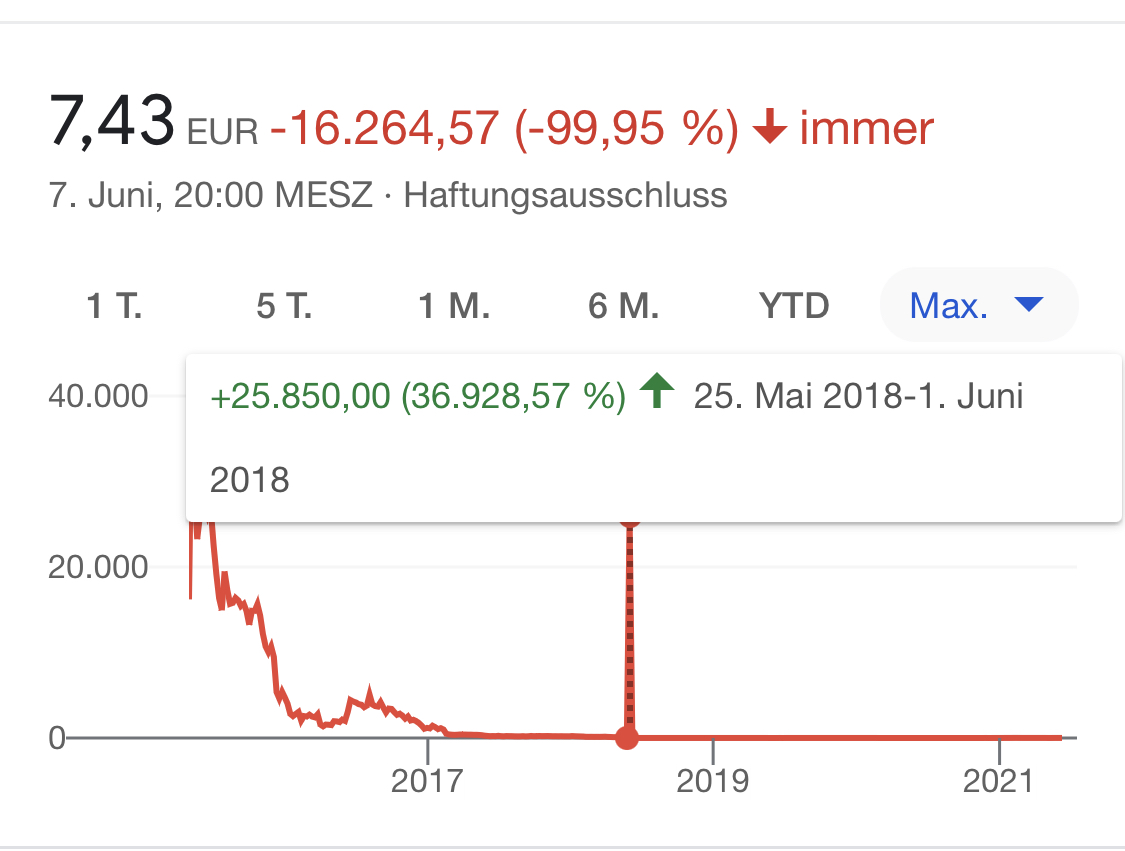Click the red loss value -16.264,57
Screen dimensions: 1125x851
[x=380, y=128]
